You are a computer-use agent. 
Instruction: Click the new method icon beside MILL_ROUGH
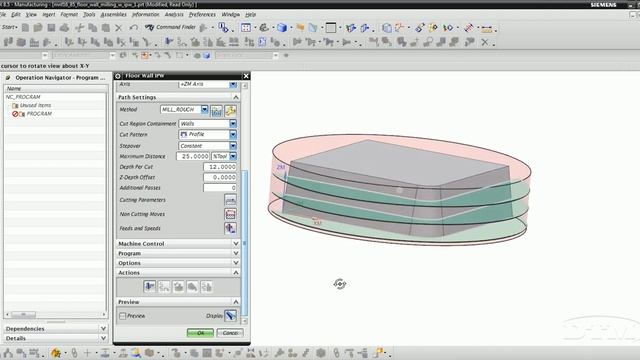(216, 110)
